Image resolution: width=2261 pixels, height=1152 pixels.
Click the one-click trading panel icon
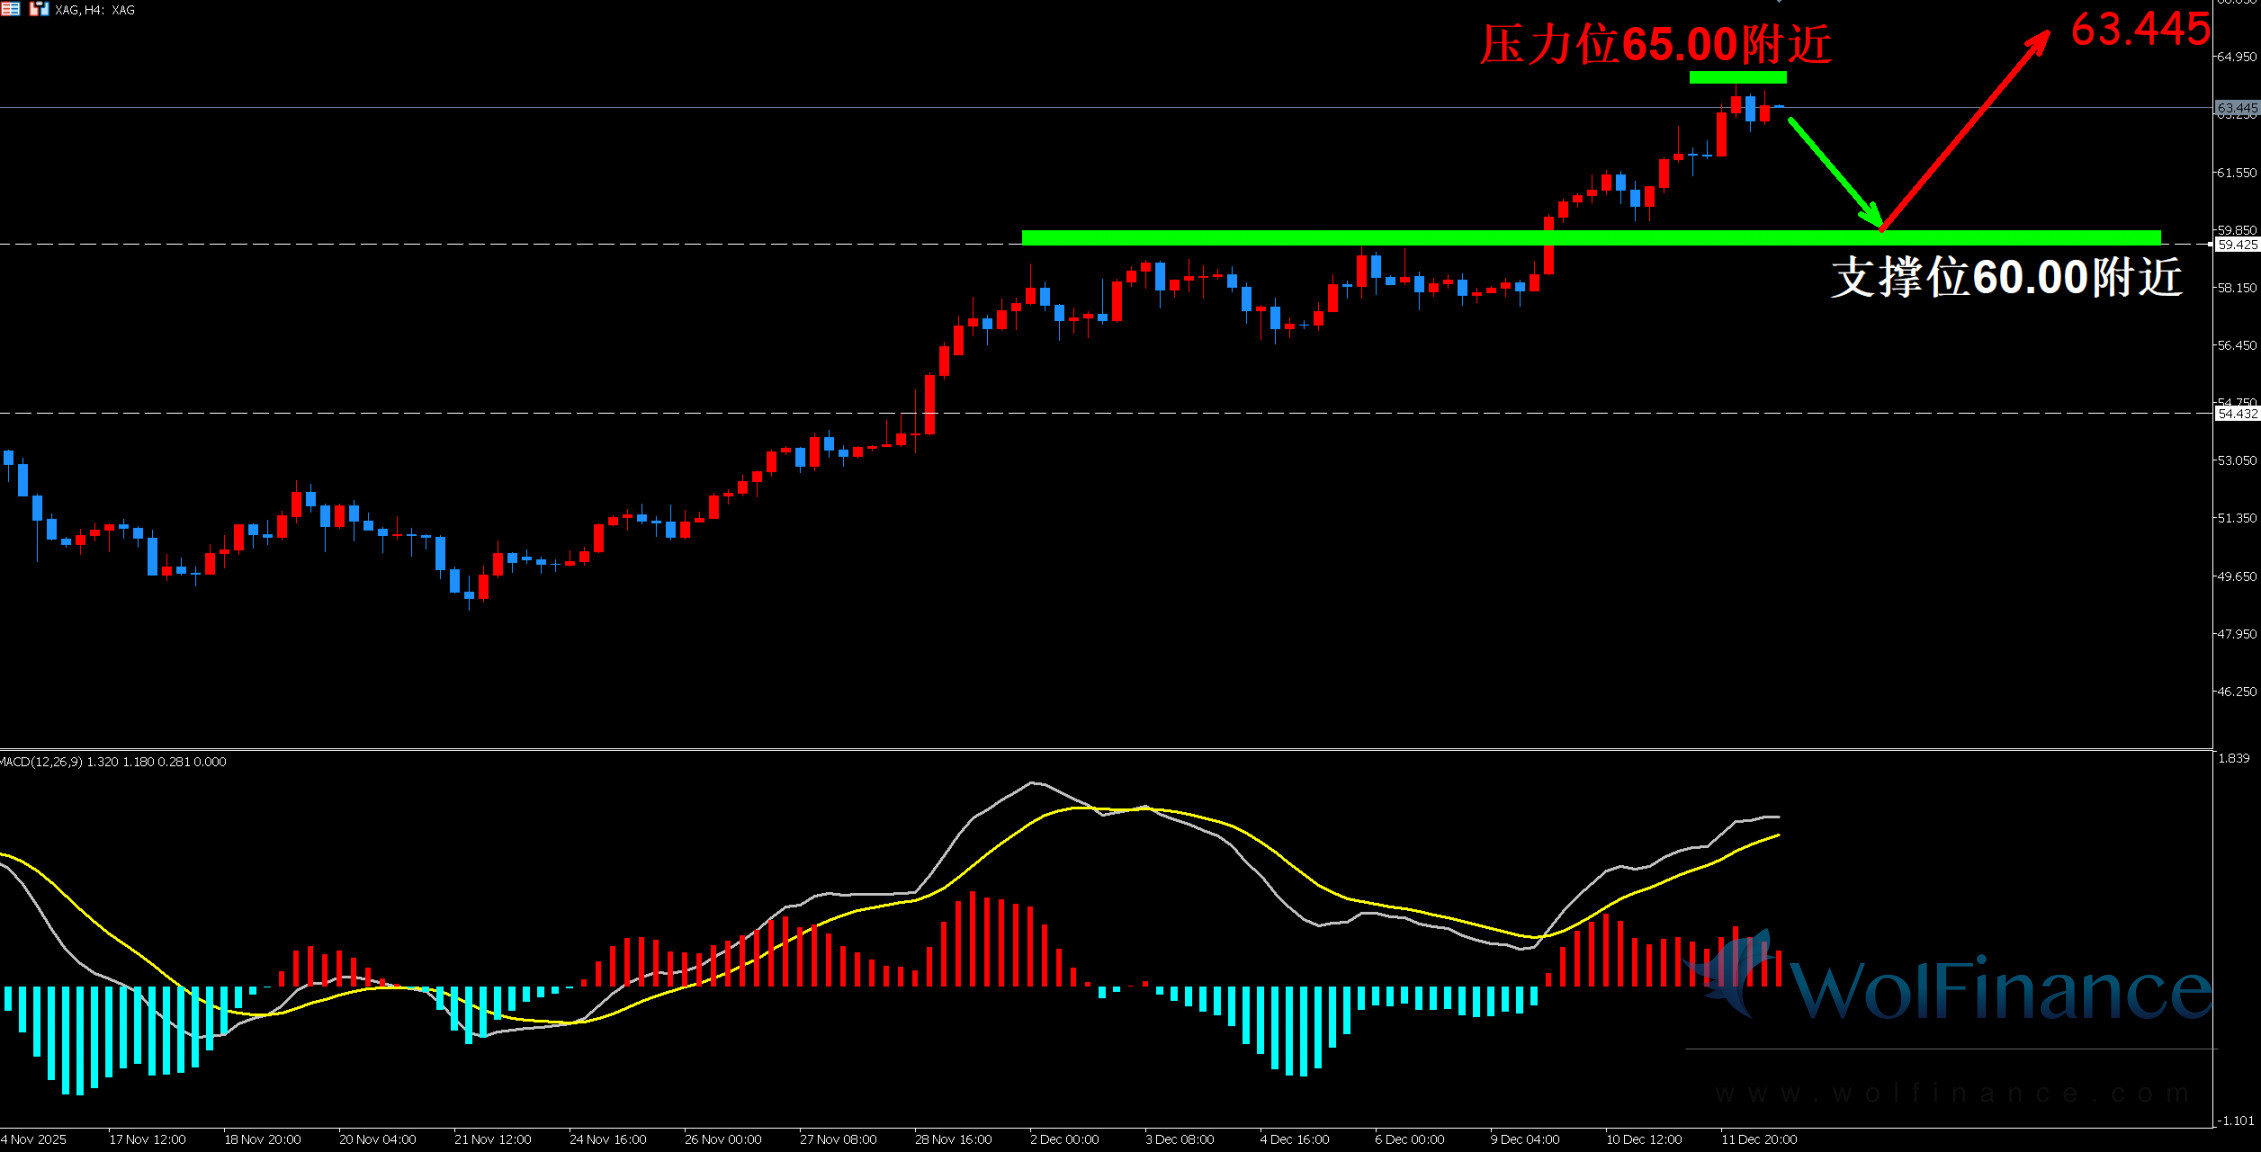tap(39, 9)
